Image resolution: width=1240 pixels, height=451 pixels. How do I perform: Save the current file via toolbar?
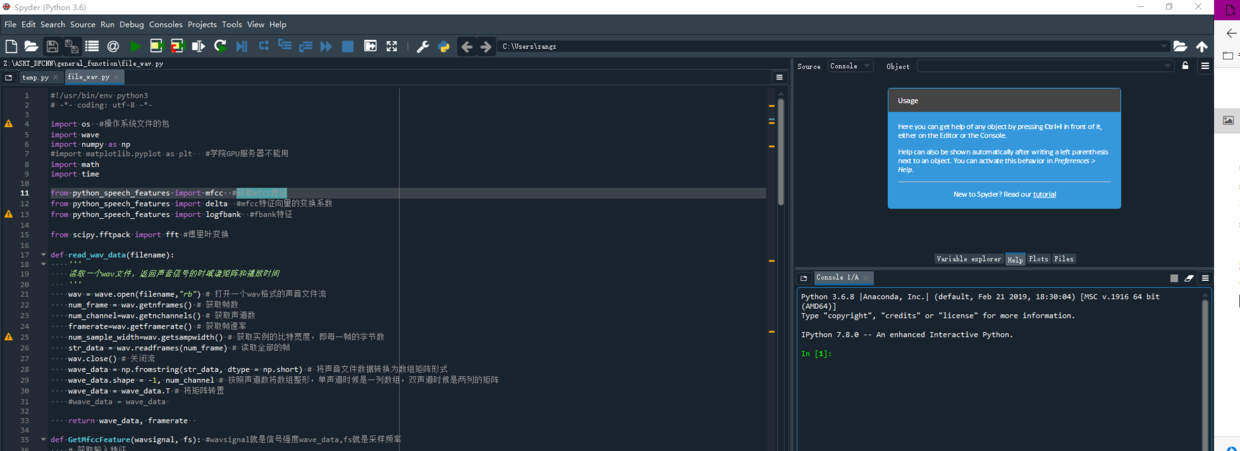pos(52,46)
